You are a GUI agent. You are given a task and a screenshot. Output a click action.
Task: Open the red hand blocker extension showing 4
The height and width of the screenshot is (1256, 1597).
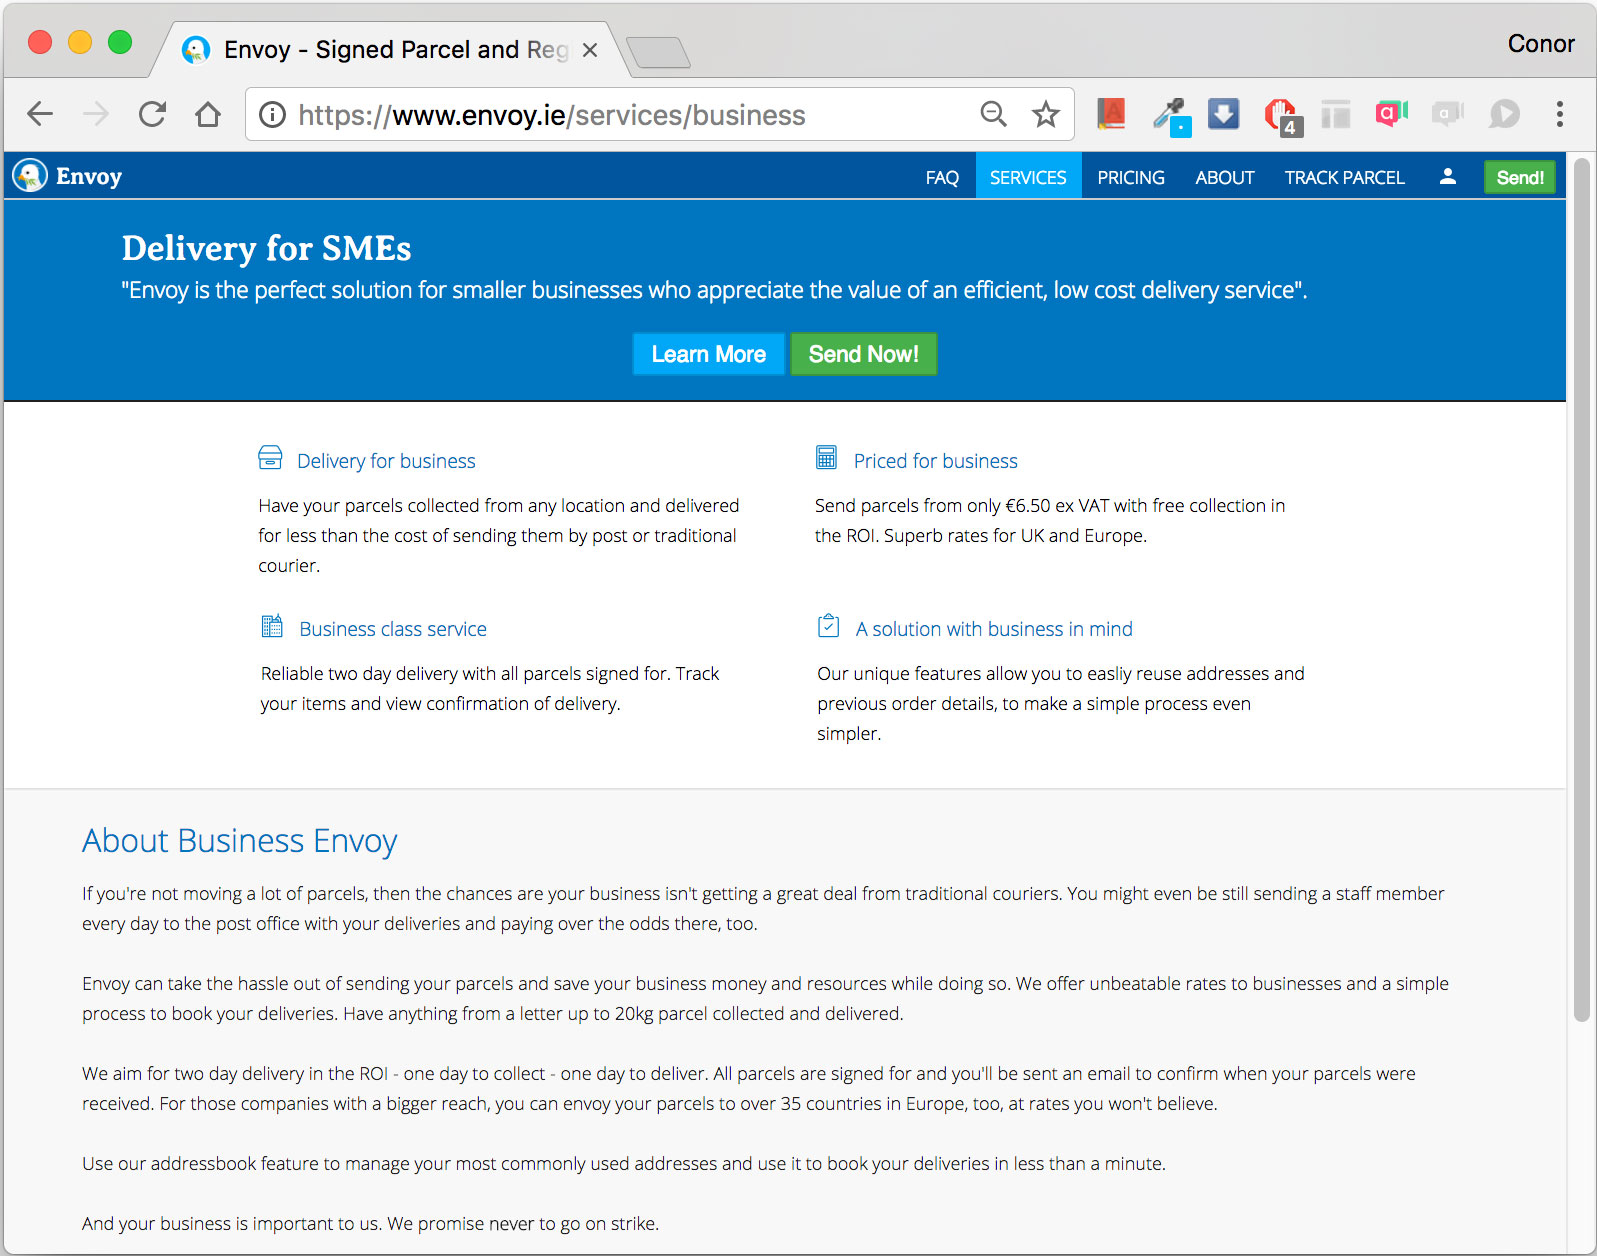[1282, 116]
